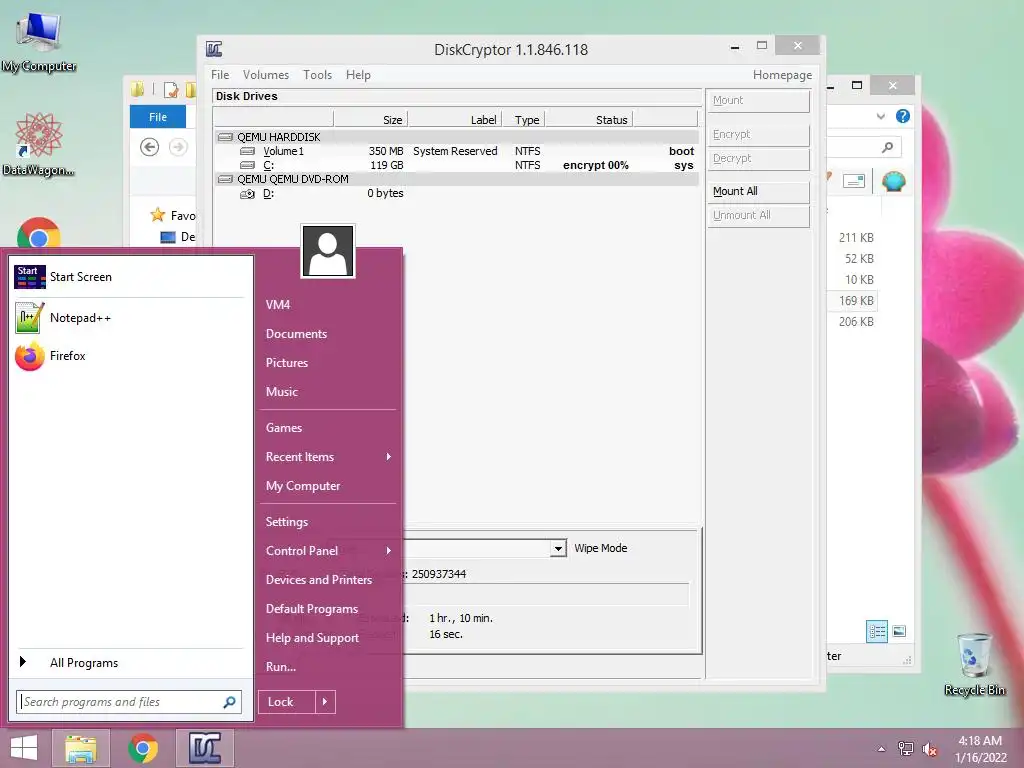1024x768 pixels.
Task: Open the Homepage link
Action: click(x=782, y=75)
